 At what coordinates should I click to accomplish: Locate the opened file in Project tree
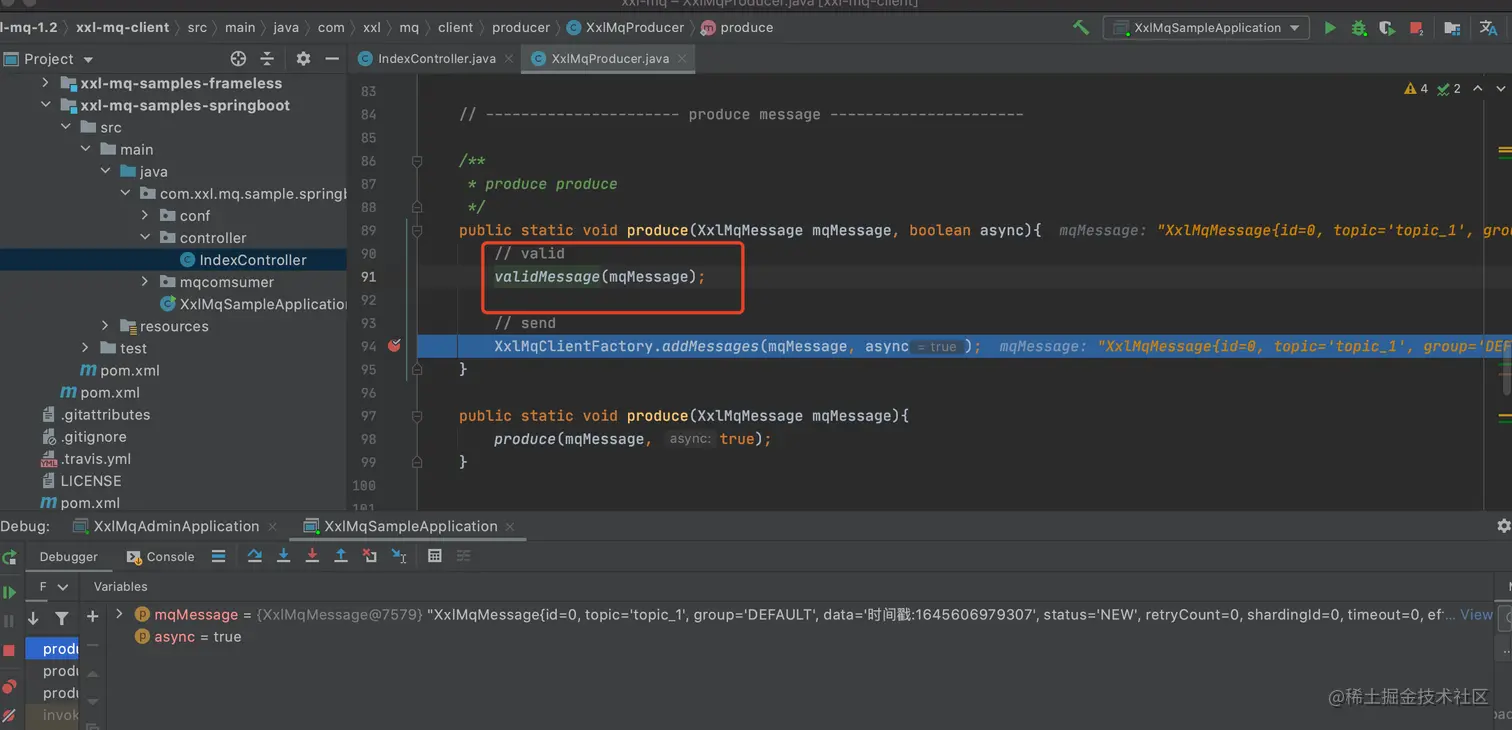click(238, 59)
